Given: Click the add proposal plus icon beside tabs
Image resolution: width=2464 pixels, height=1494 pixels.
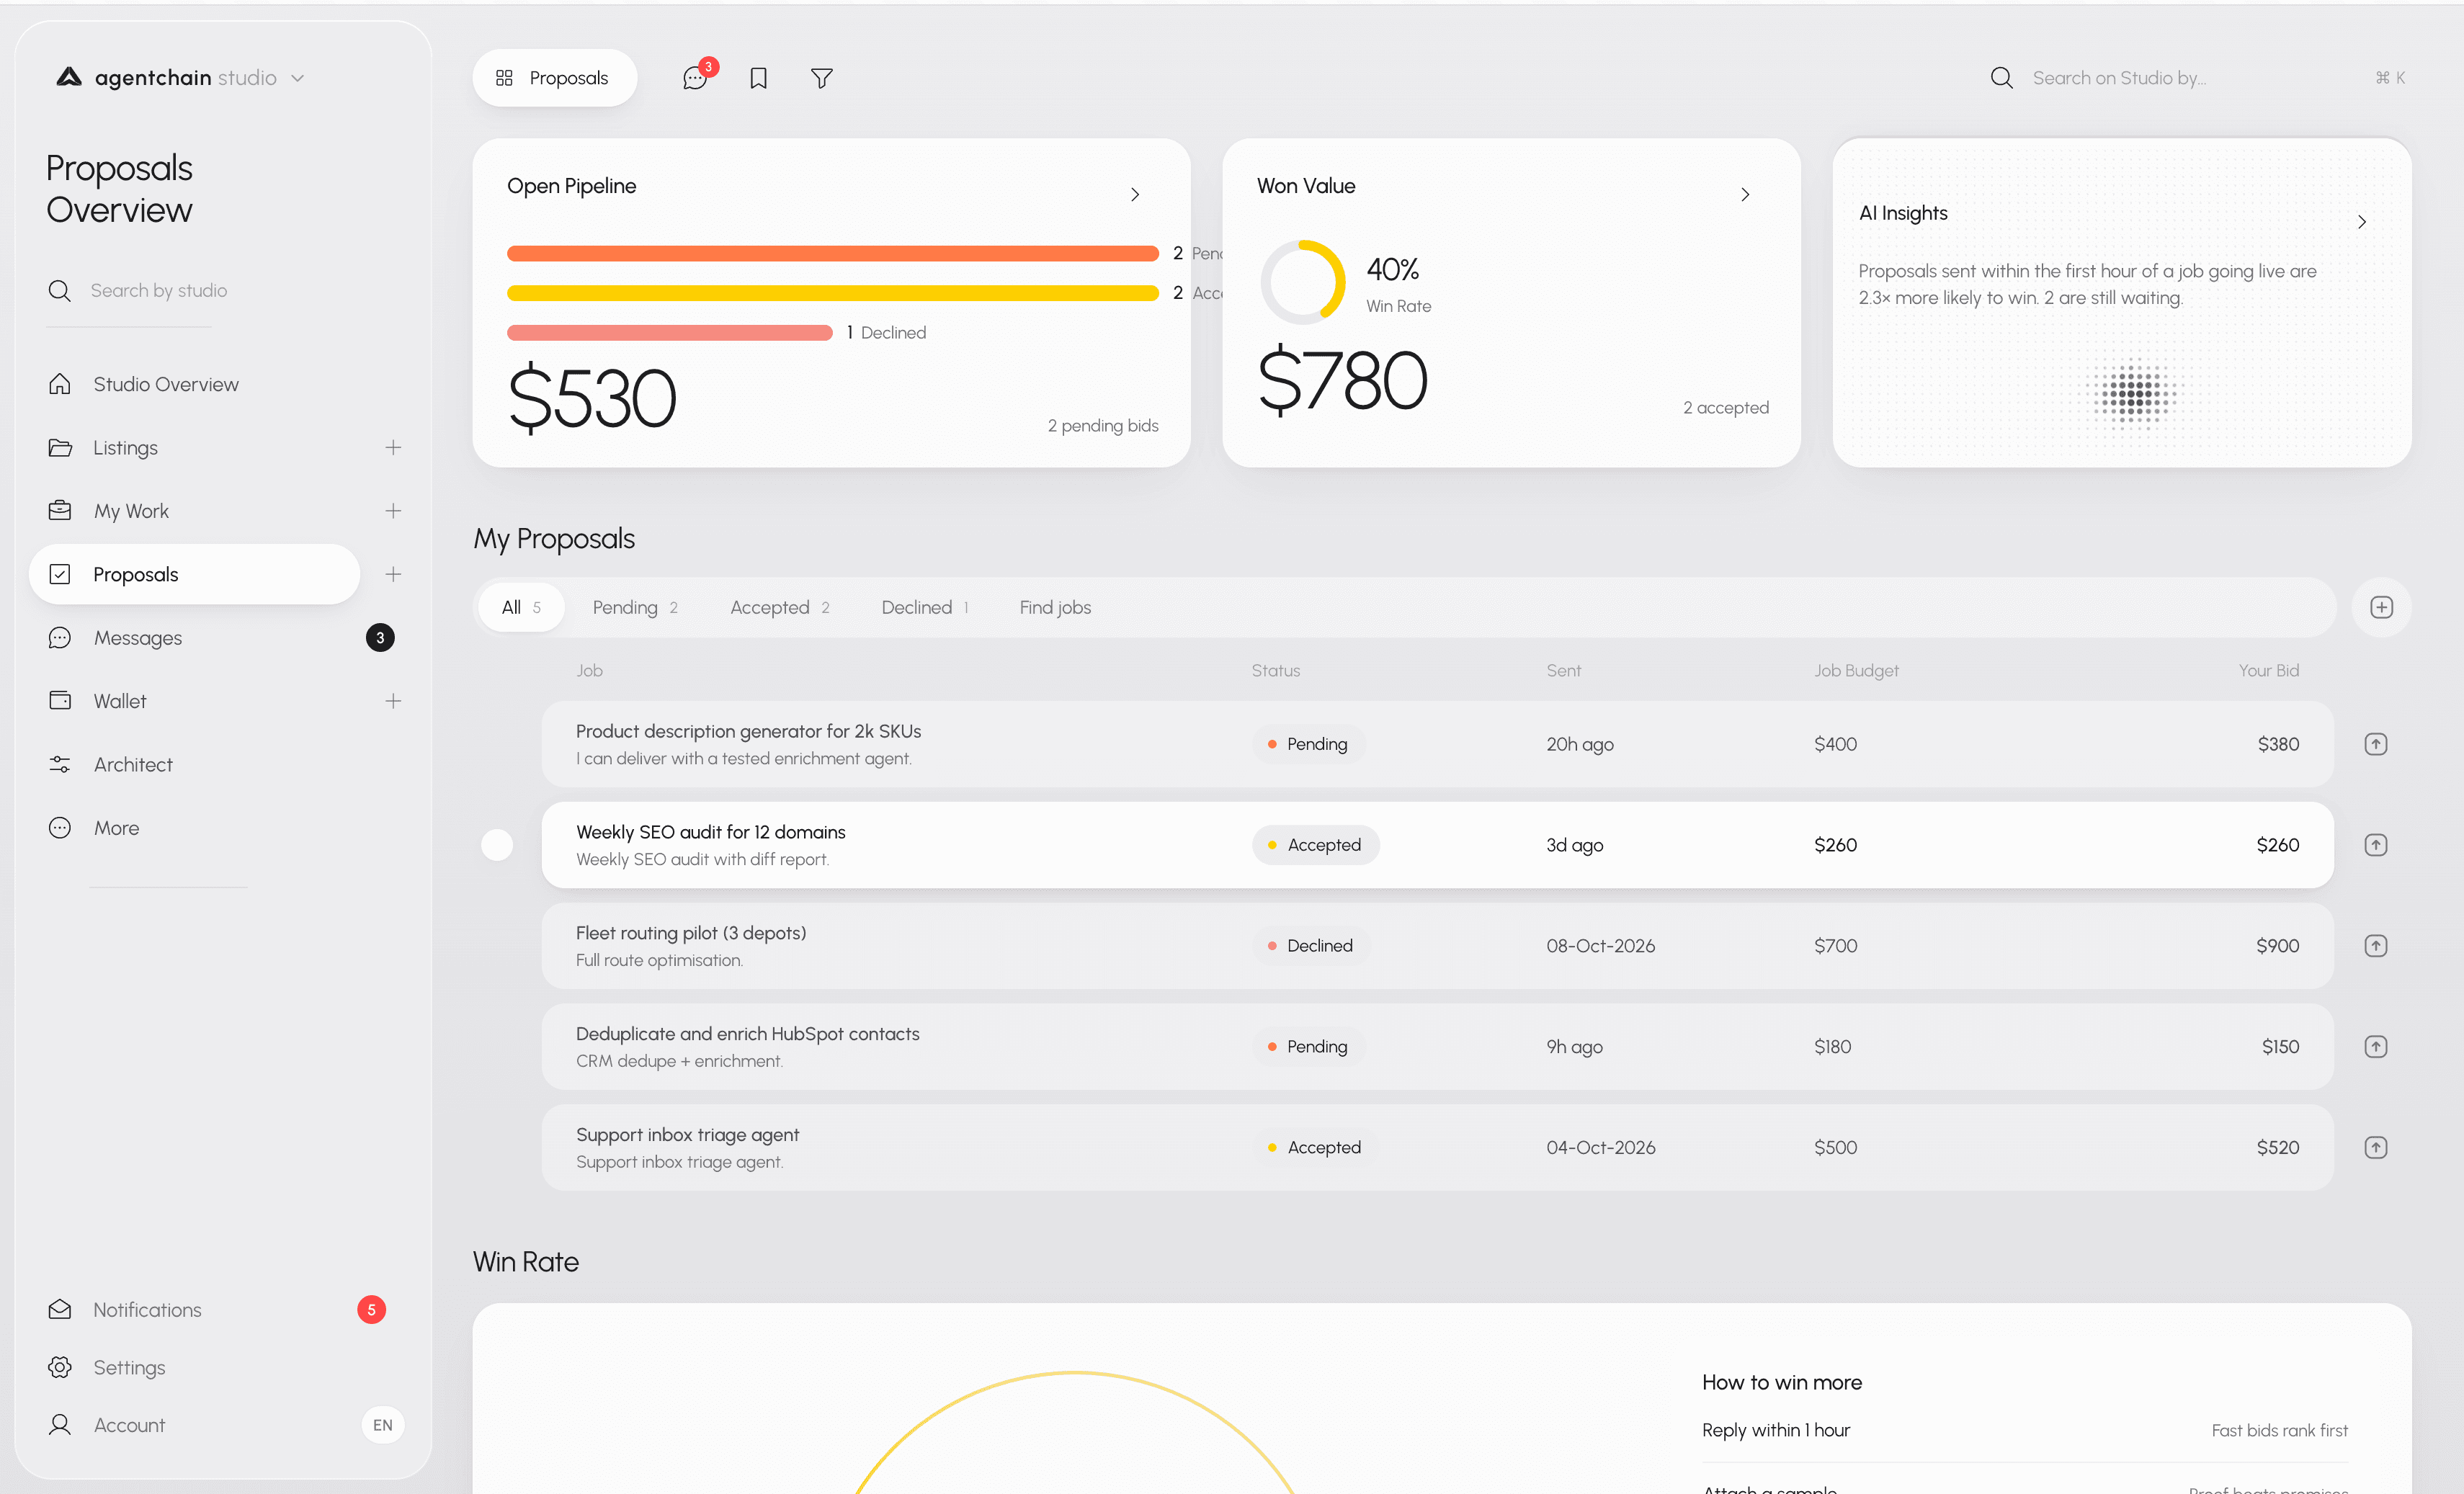Looking at the screenshot, I should point(2381,607).
